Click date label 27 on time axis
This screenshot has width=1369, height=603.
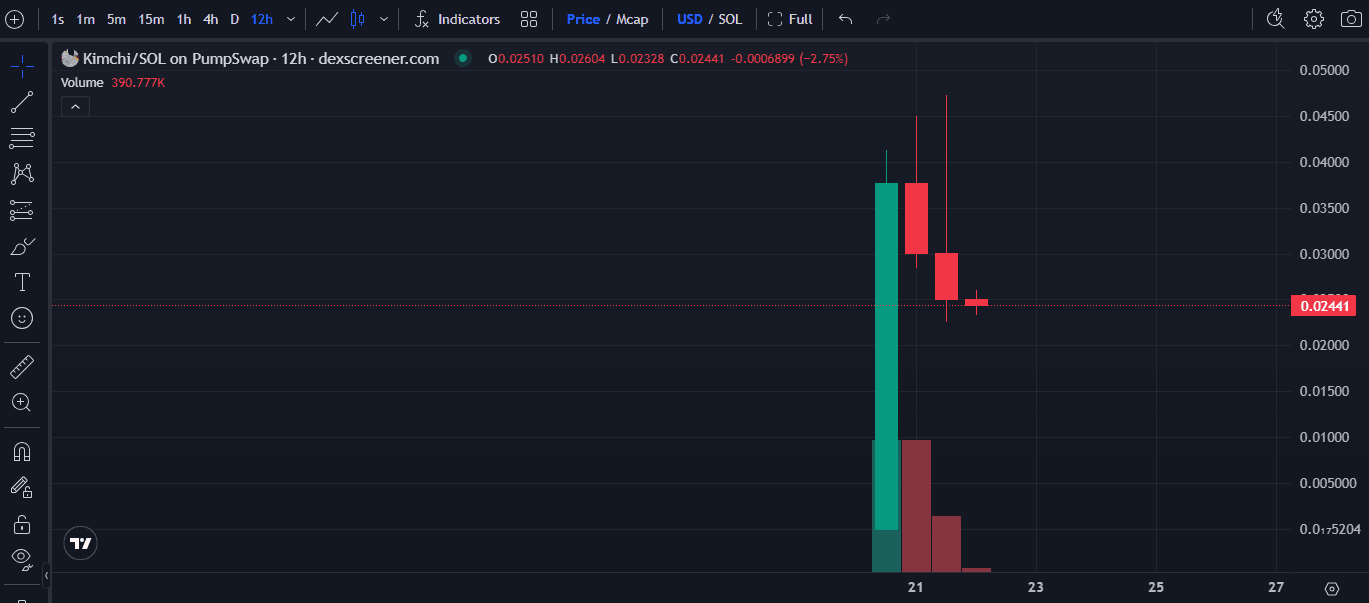pyautogui.click(x=1276, y=587)
